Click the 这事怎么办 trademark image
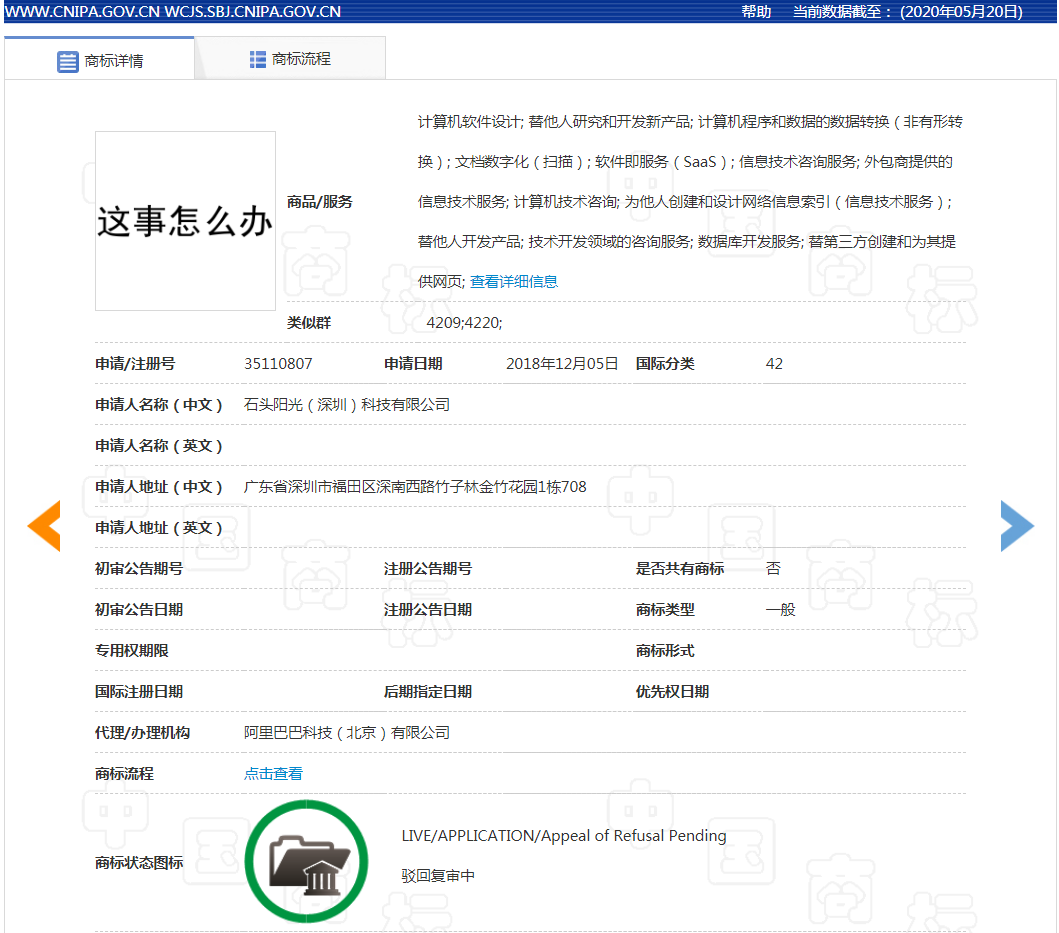This screenshot has width=1059, height=933. 185,221
